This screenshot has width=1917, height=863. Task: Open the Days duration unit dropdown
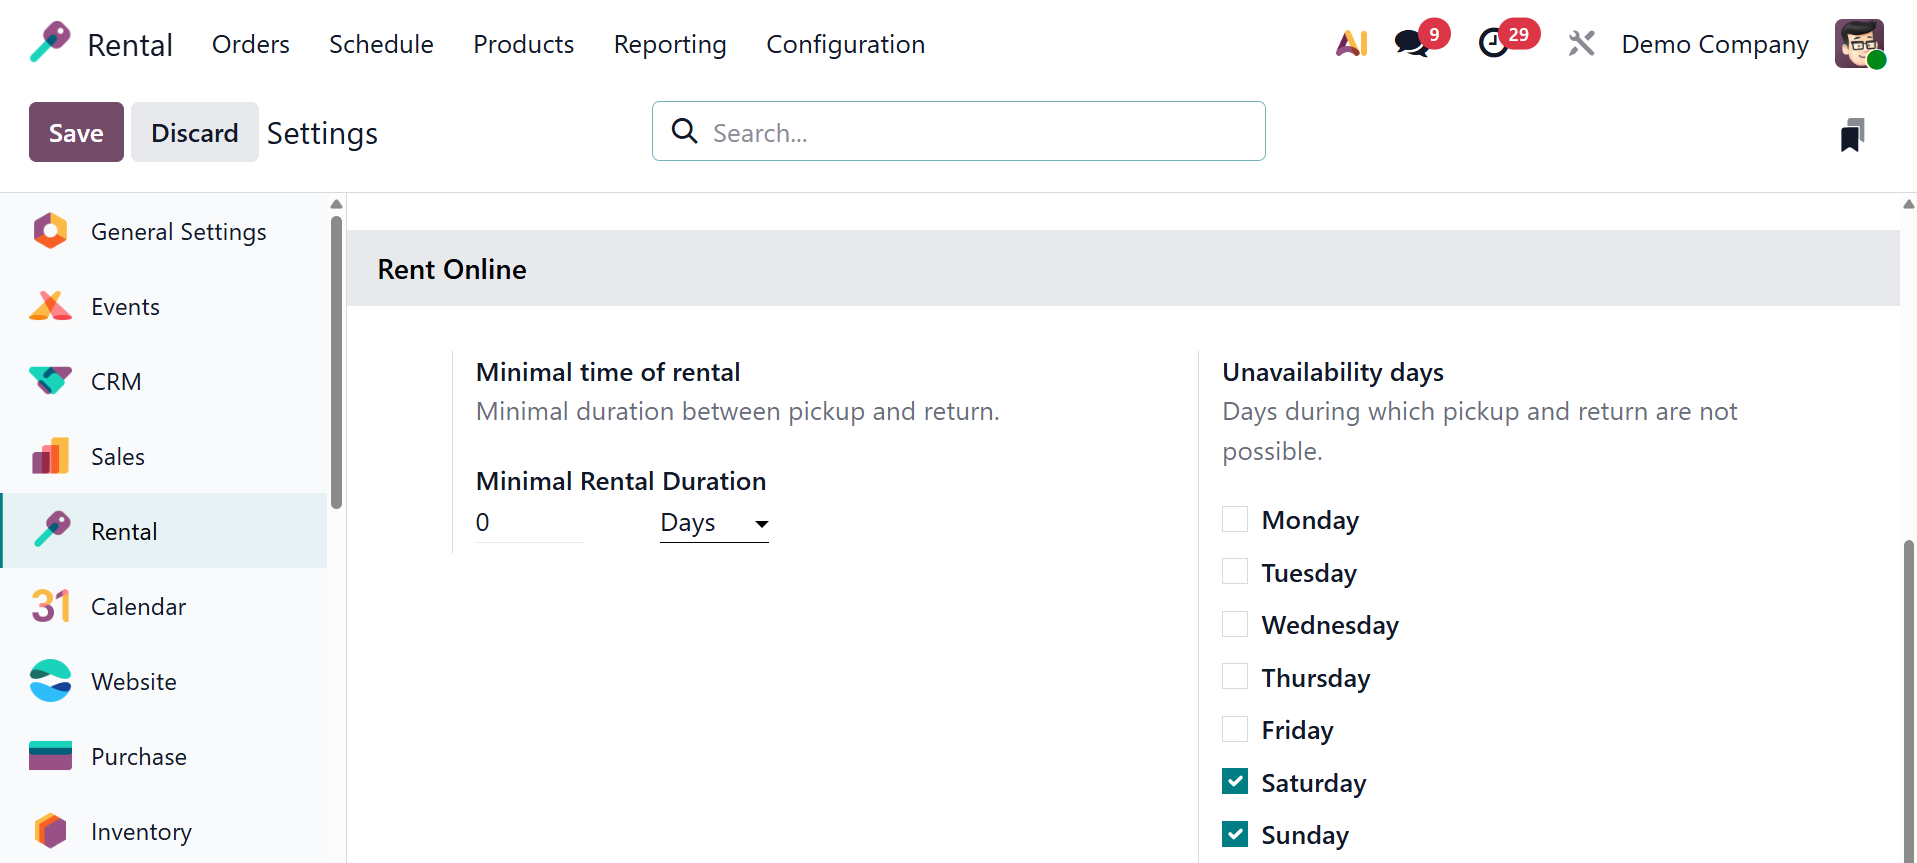(x=714, y=523)
